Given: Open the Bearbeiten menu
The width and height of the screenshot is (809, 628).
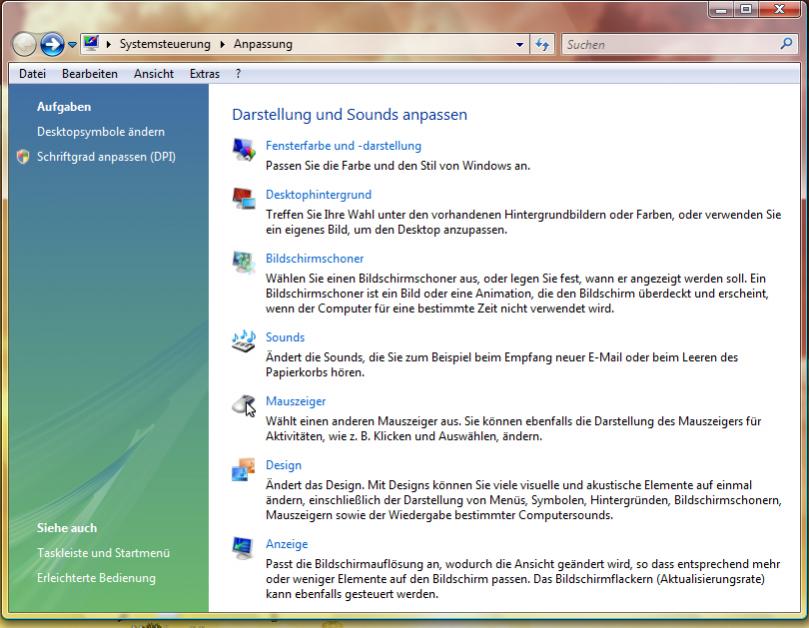Looking at the screenshot, I should pyautogui.click(x=90, y=74).
